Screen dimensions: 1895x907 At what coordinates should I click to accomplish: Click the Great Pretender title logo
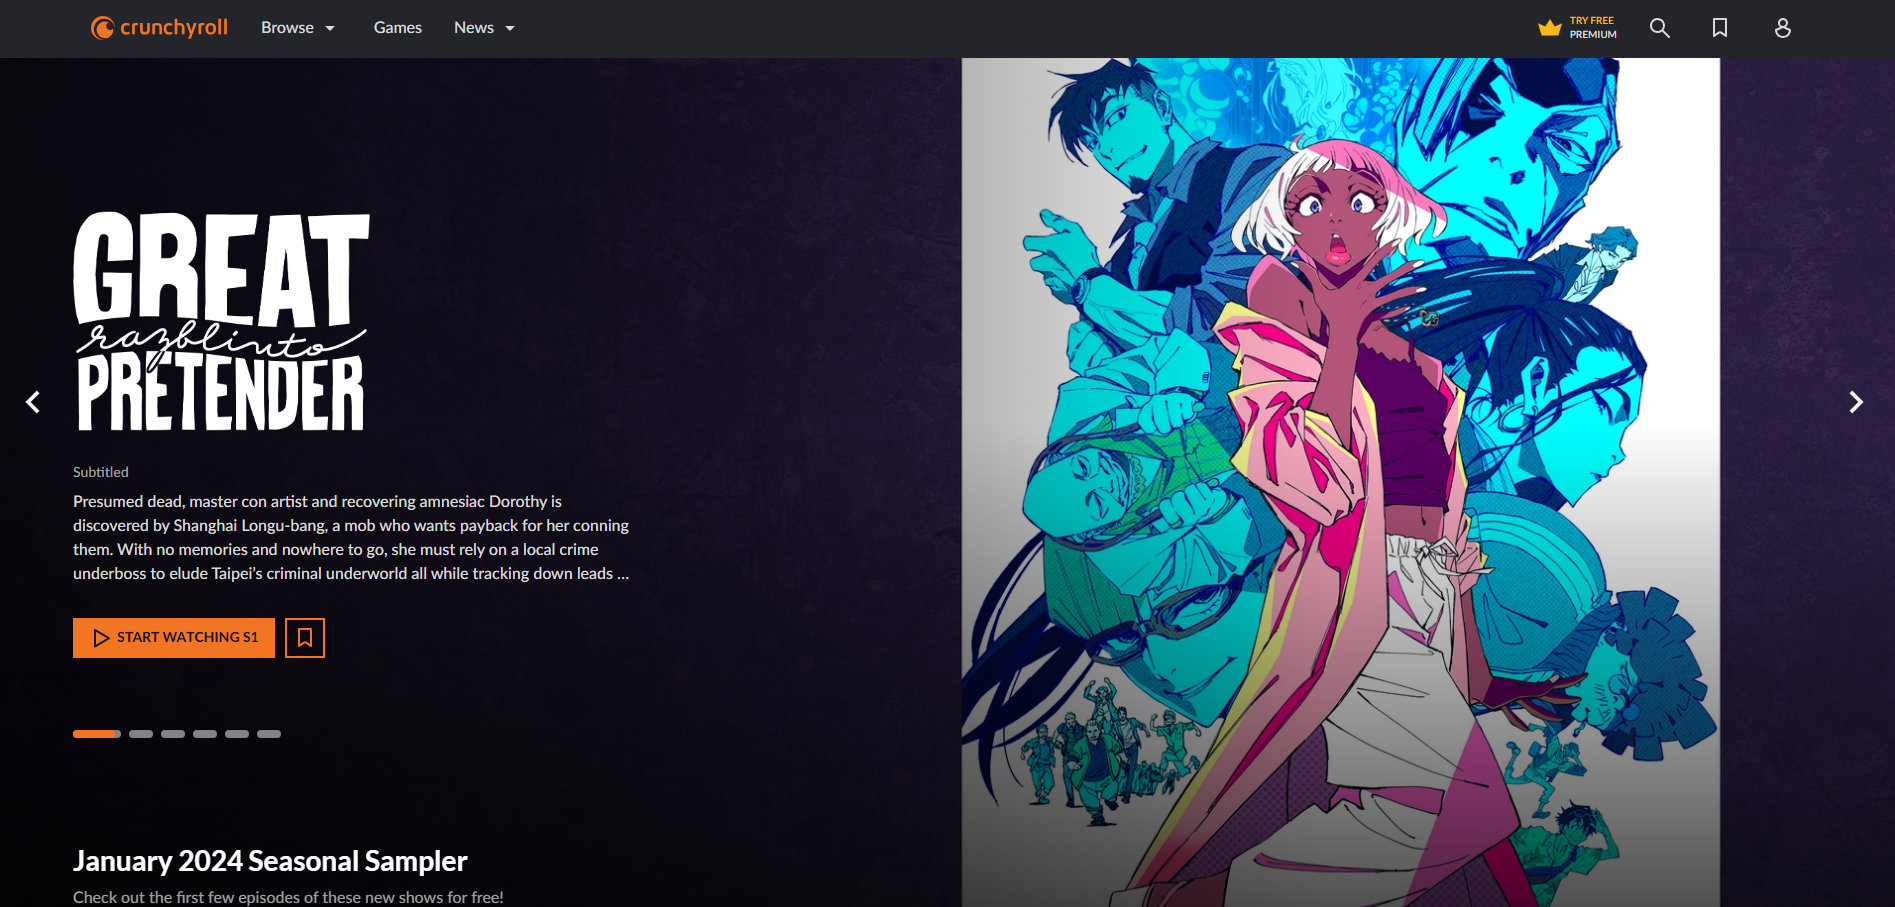221,322
